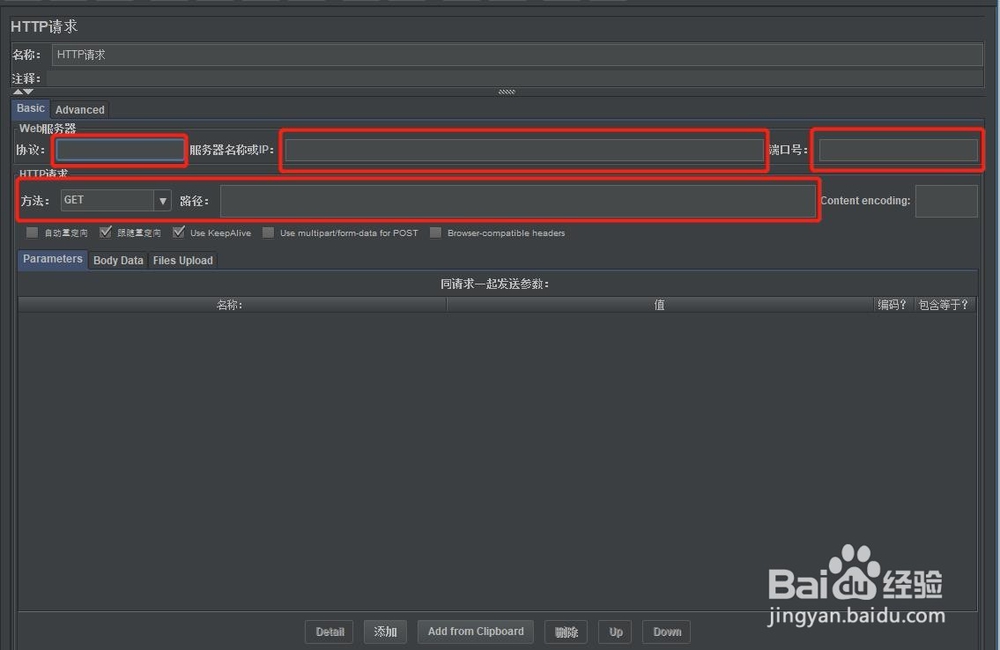Click the Up button
Screen dimensions: 1000x650
[615, 632]
